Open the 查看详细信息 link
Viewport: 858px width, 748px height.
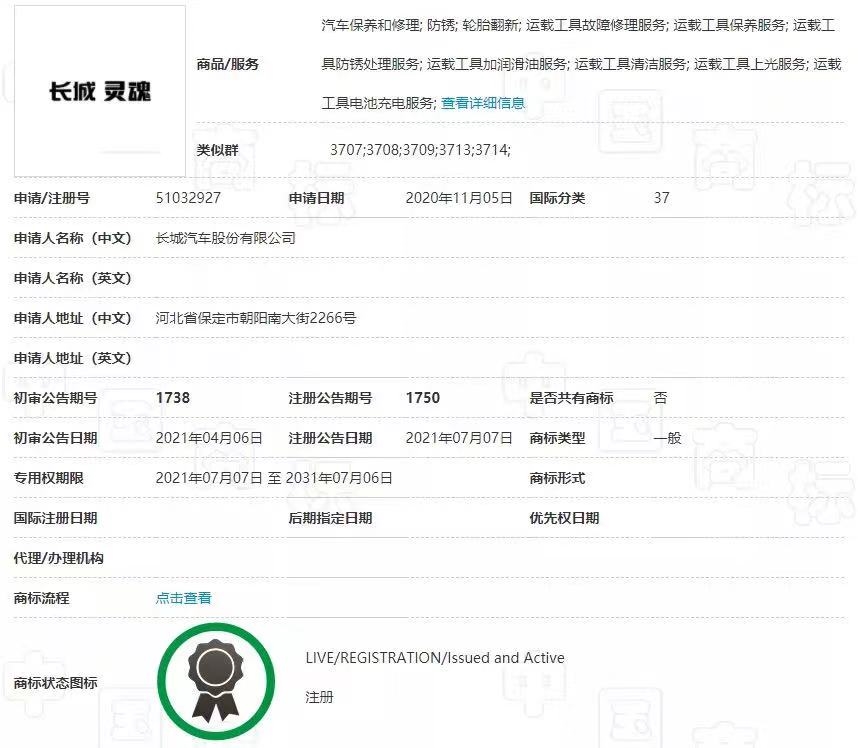(x=483, y=103)
